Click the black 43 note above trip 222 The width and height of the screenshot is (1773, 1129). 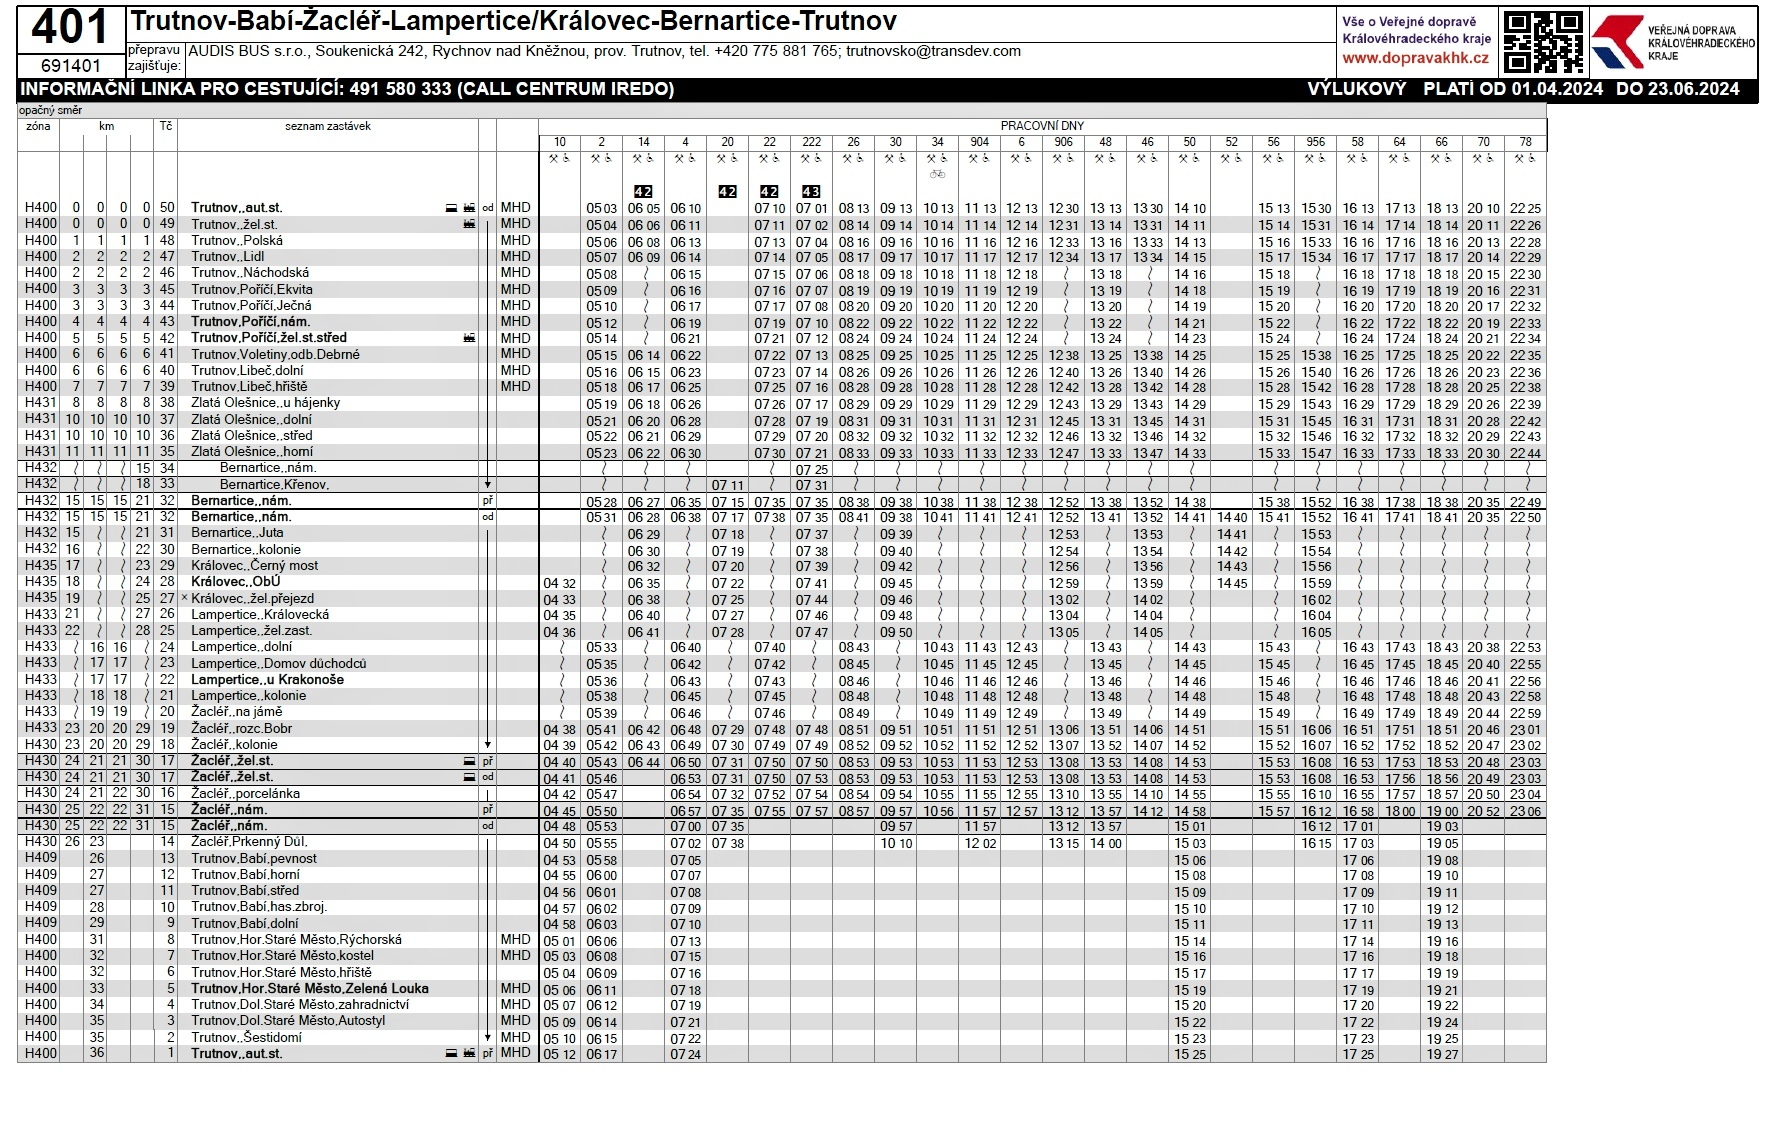tap(811, 191)
